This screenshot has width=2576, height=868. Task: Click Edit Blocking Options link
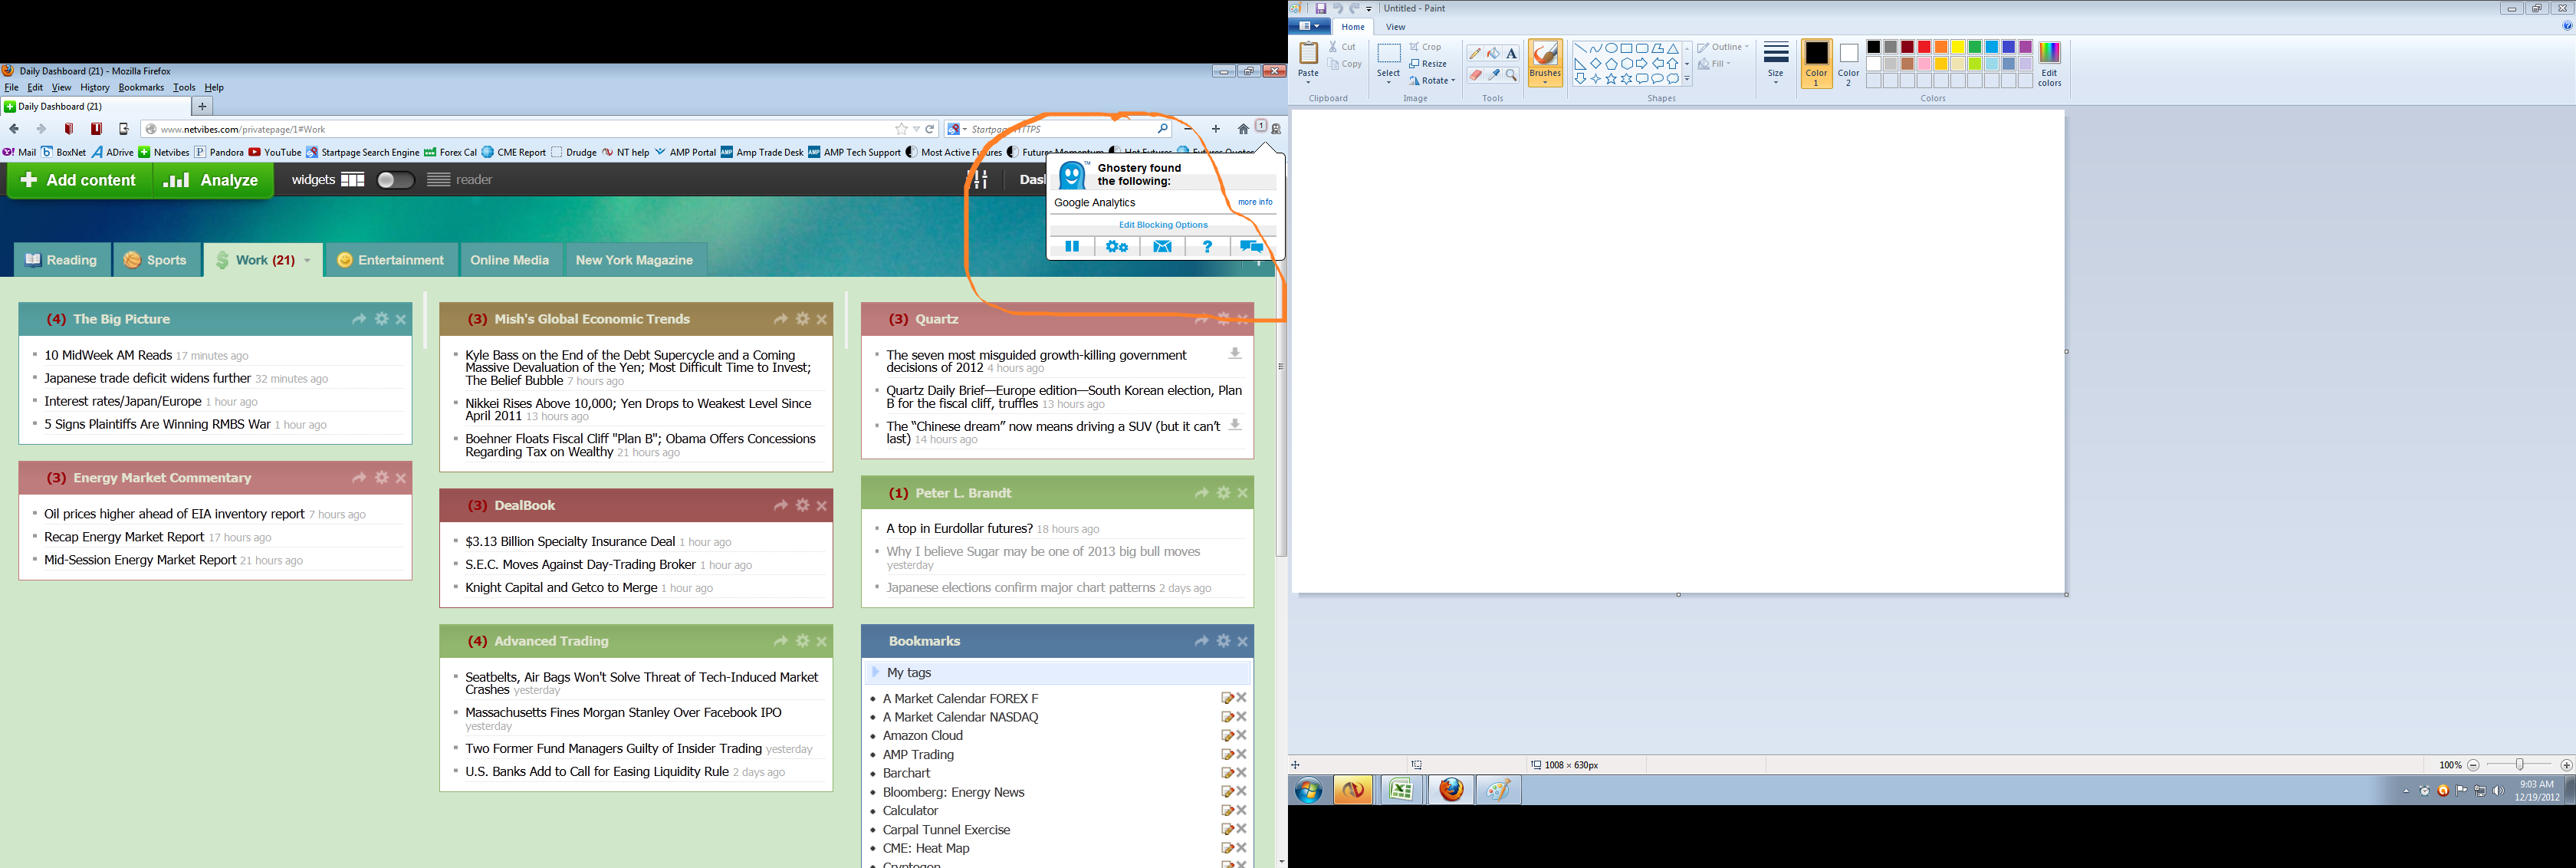[1163, 225]
